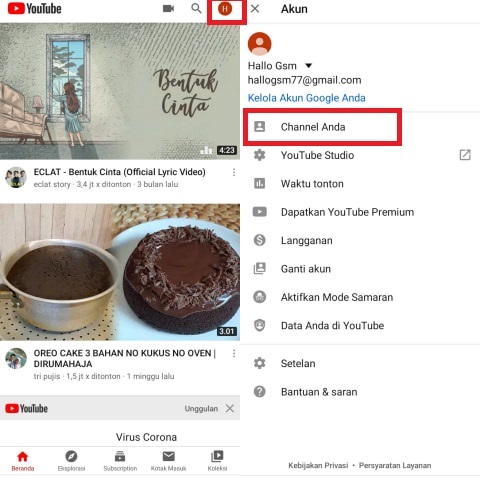Image resolution: width=480 pixels, height=480 pixels.
Task: Switch to Eksplorasi tab
Action: (71, 461)
